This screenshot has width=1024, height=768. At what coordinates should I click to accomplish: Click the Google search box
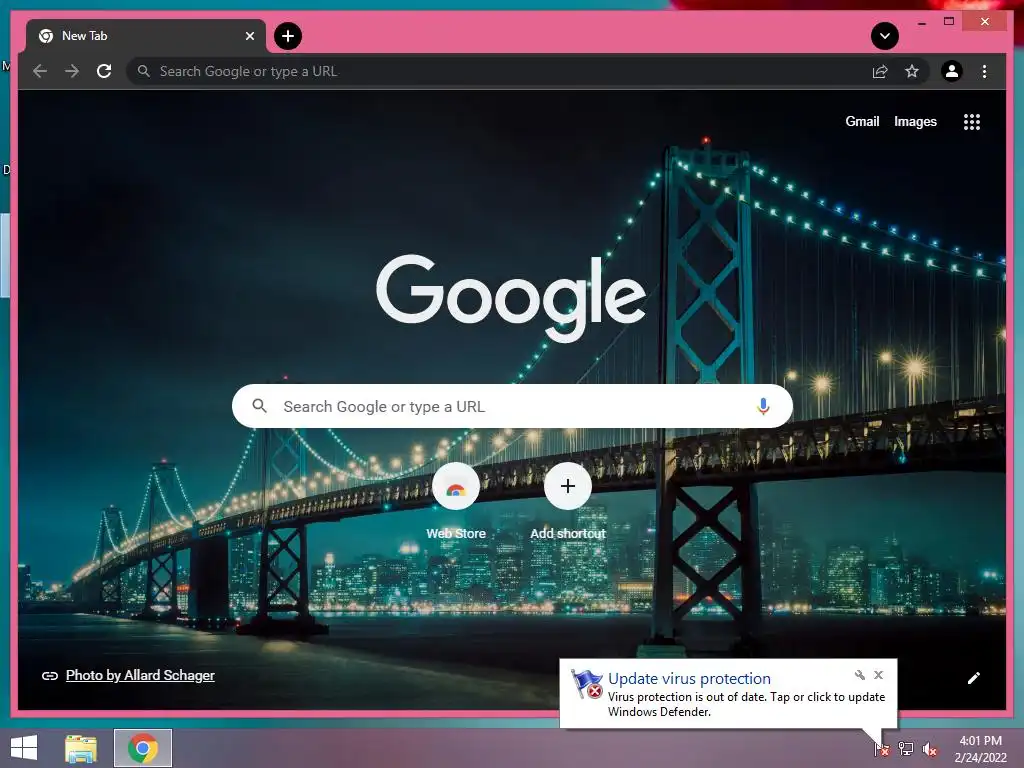[512, 406]
